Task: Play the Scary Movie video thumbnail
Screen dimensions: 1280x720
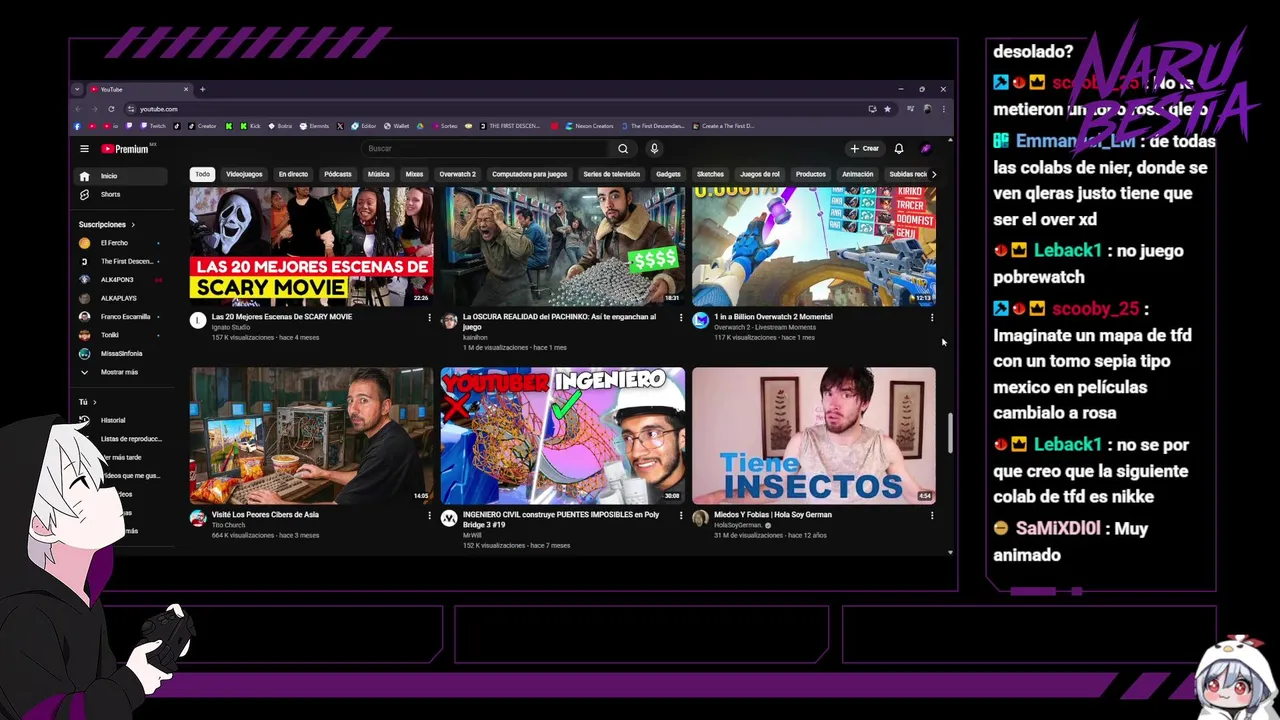Action: tap(312, 246)
